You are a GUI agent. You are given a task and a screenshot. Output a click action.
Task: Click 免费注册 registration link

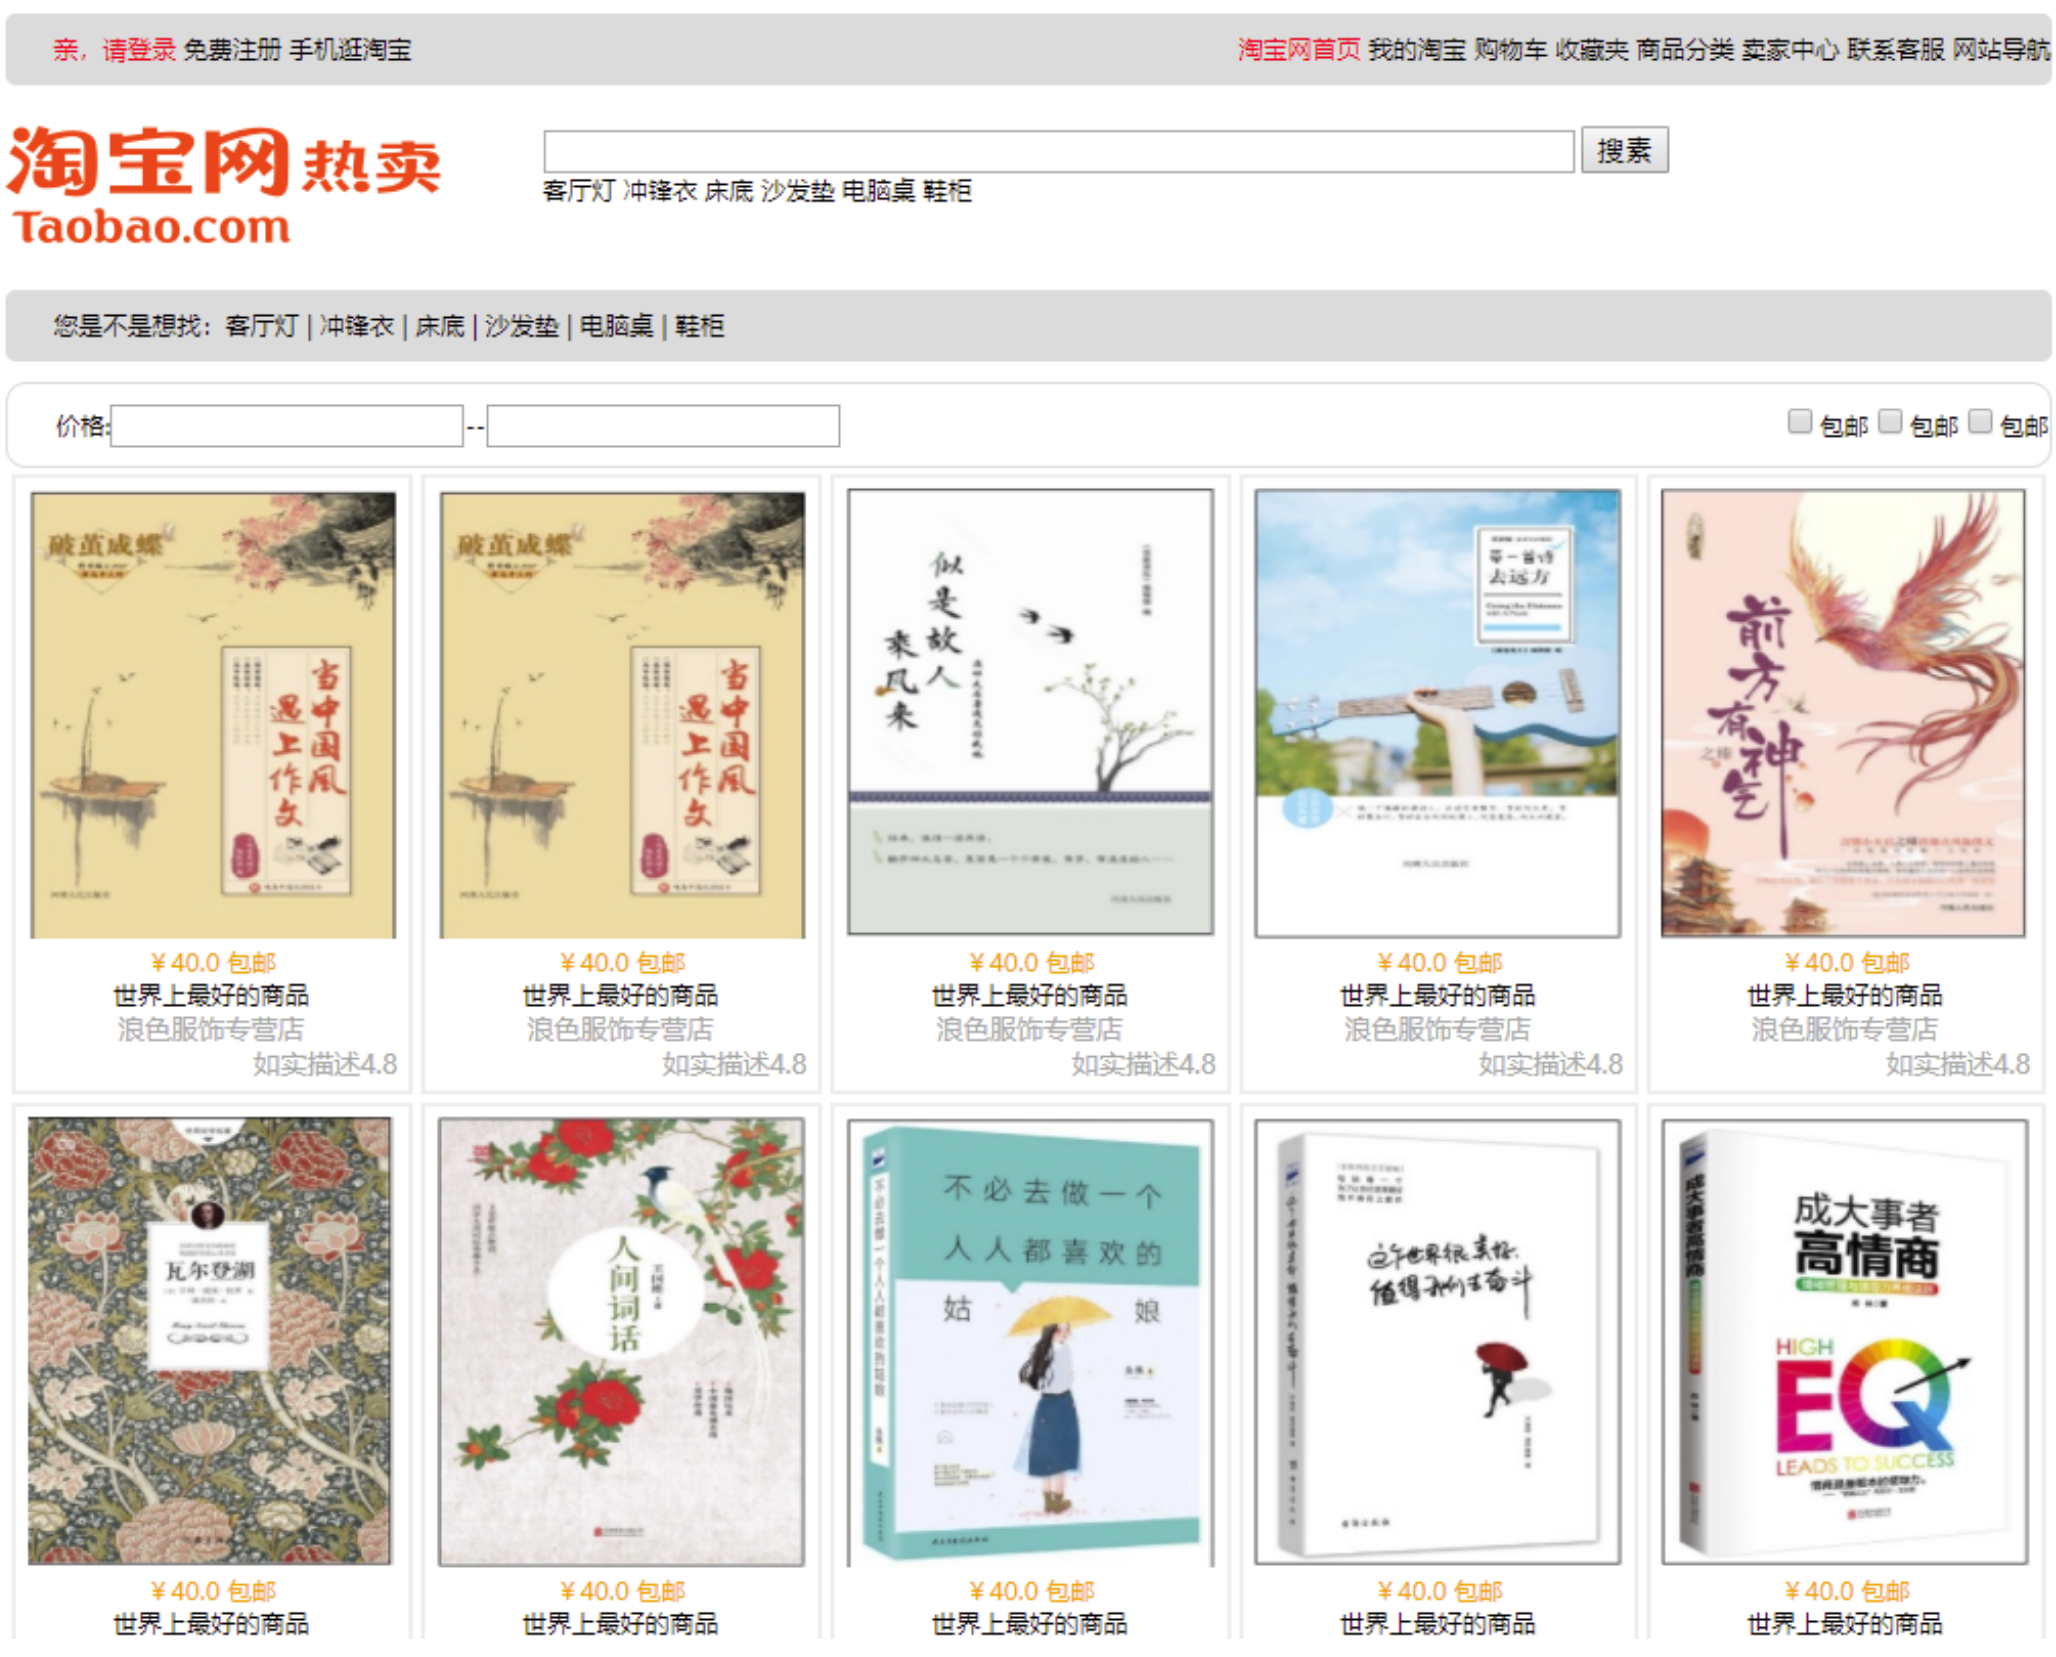232,49
